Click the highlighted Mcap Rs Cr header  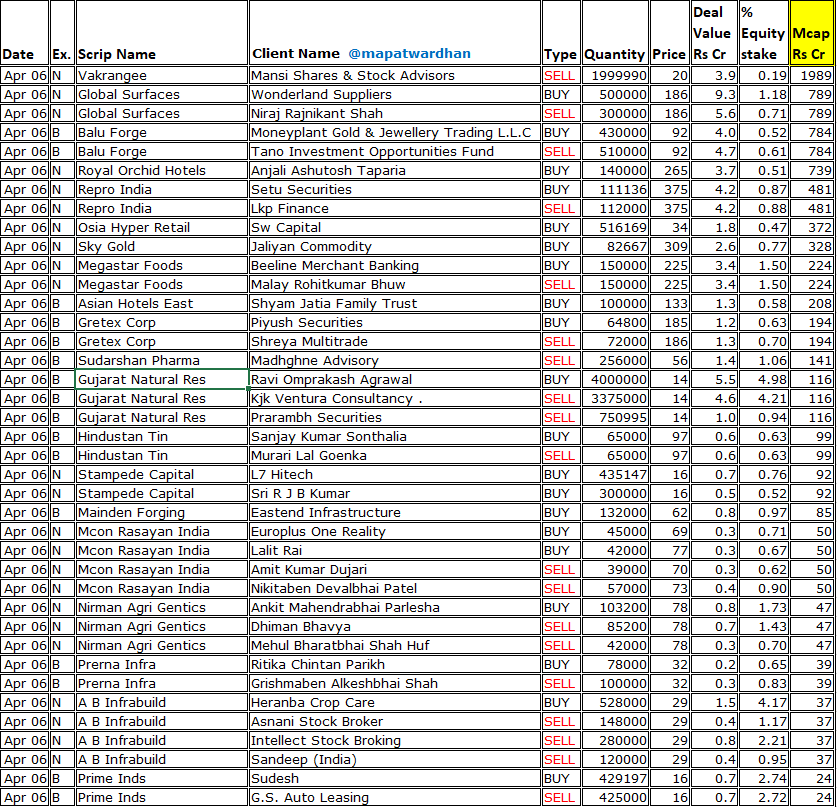tap(811, 33)
